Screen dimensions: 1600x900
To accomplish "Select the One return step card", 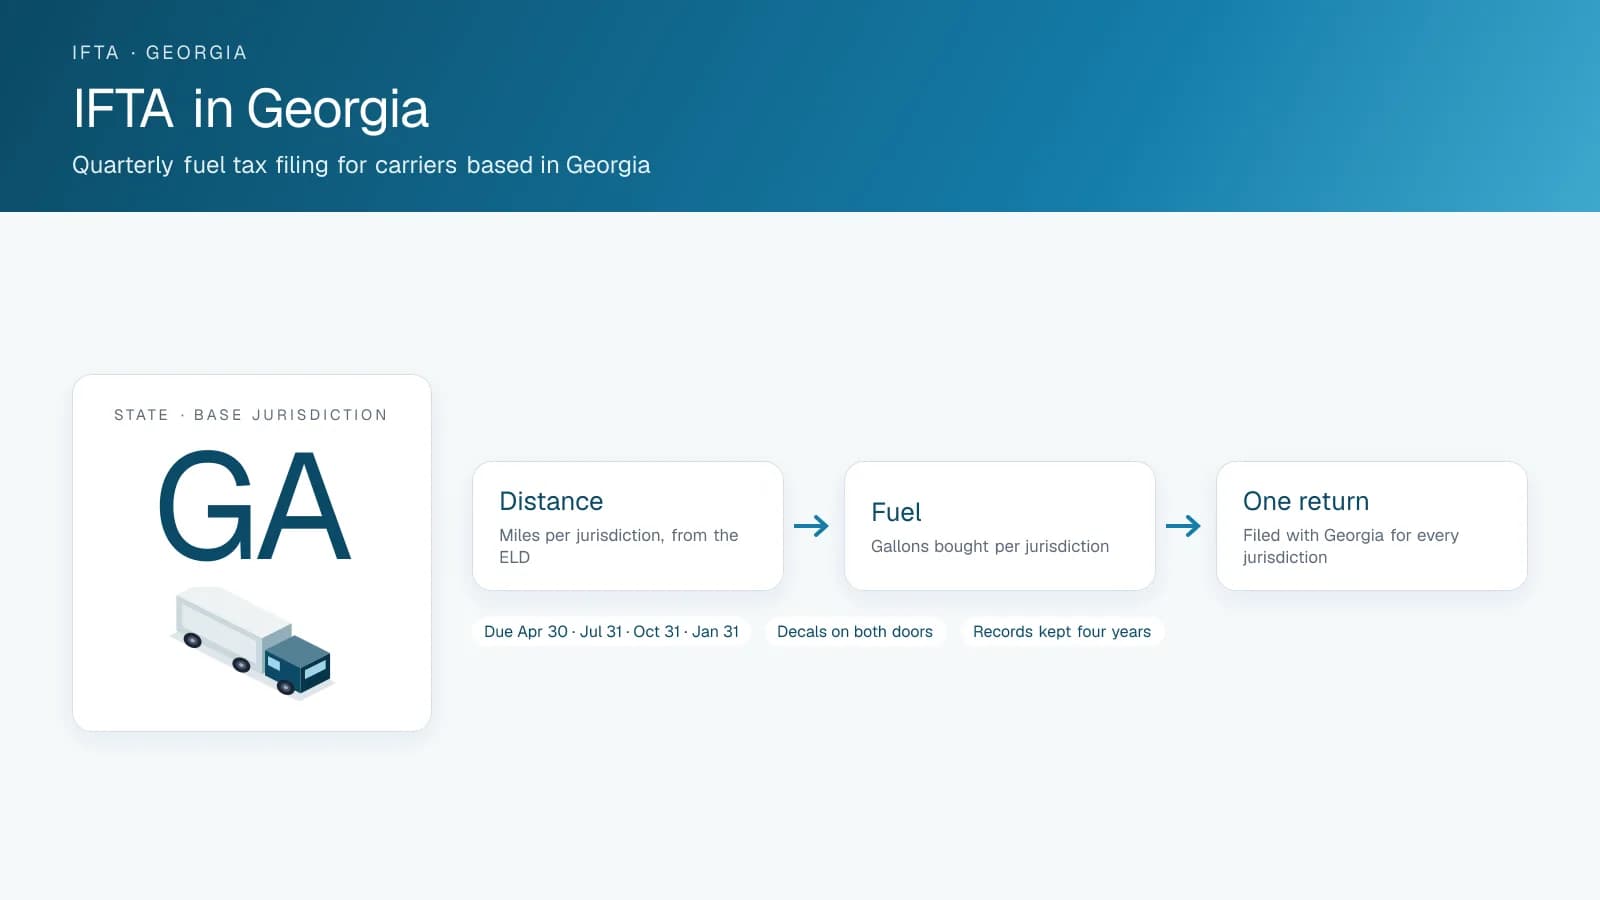I will point(1372,526).
